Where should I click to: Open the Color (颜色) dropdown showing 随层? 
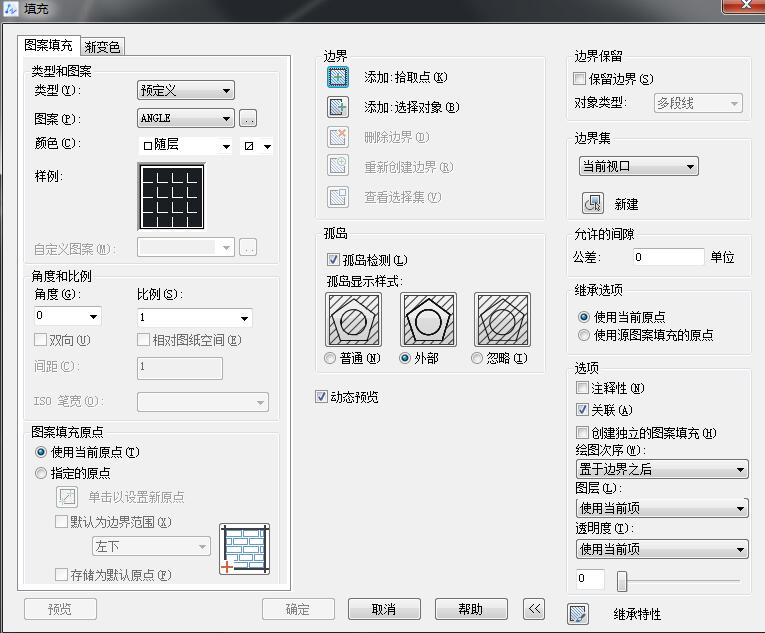tap(186, 145)
